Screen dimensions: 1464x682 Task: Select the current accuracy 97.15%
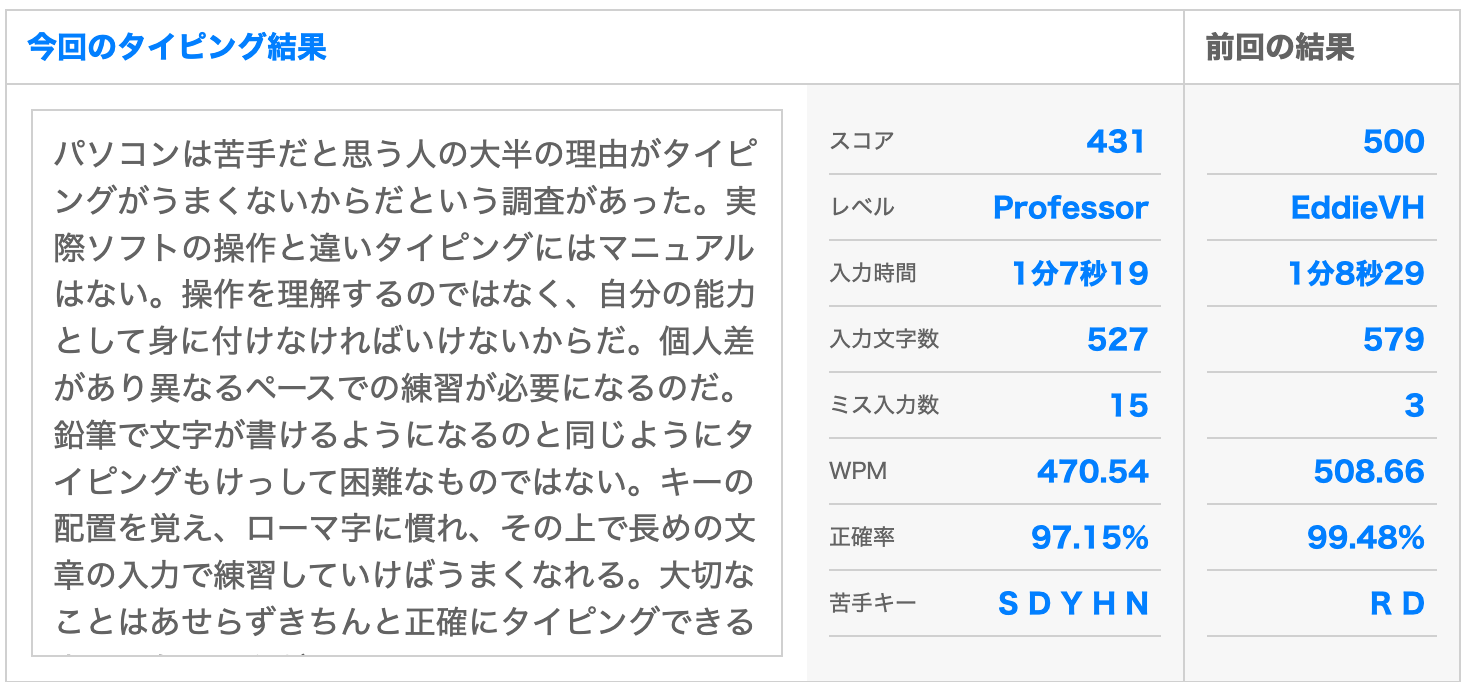click(x=1089, y=537)
